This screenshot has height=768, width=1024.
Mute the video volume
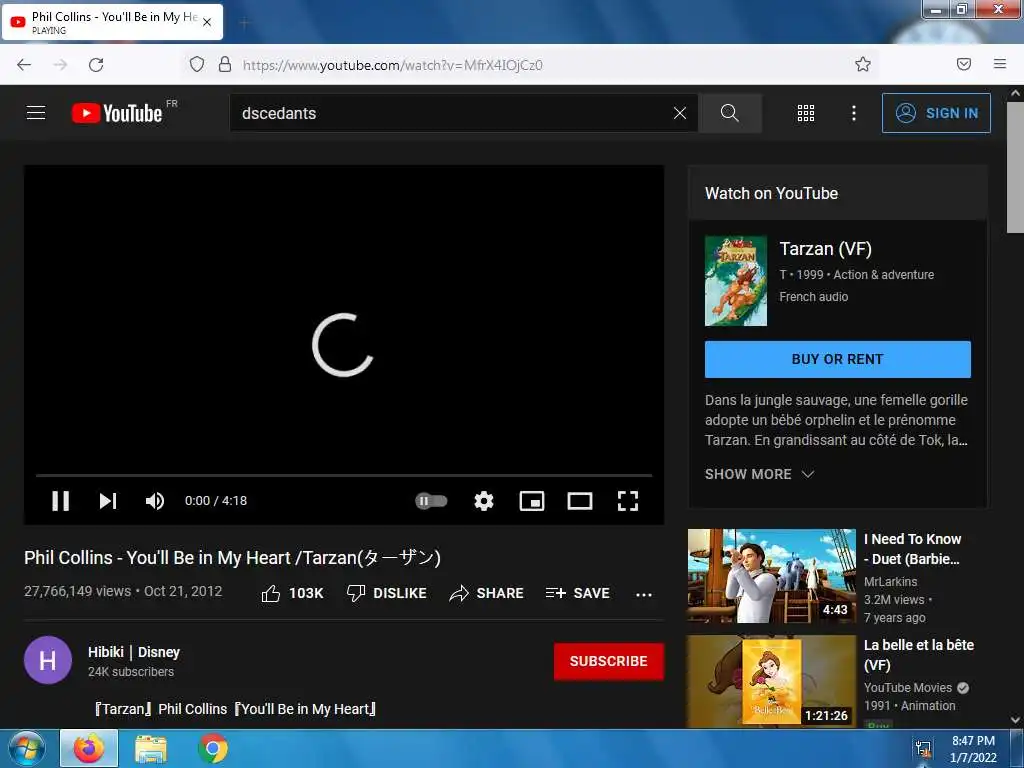coord(155,501)
